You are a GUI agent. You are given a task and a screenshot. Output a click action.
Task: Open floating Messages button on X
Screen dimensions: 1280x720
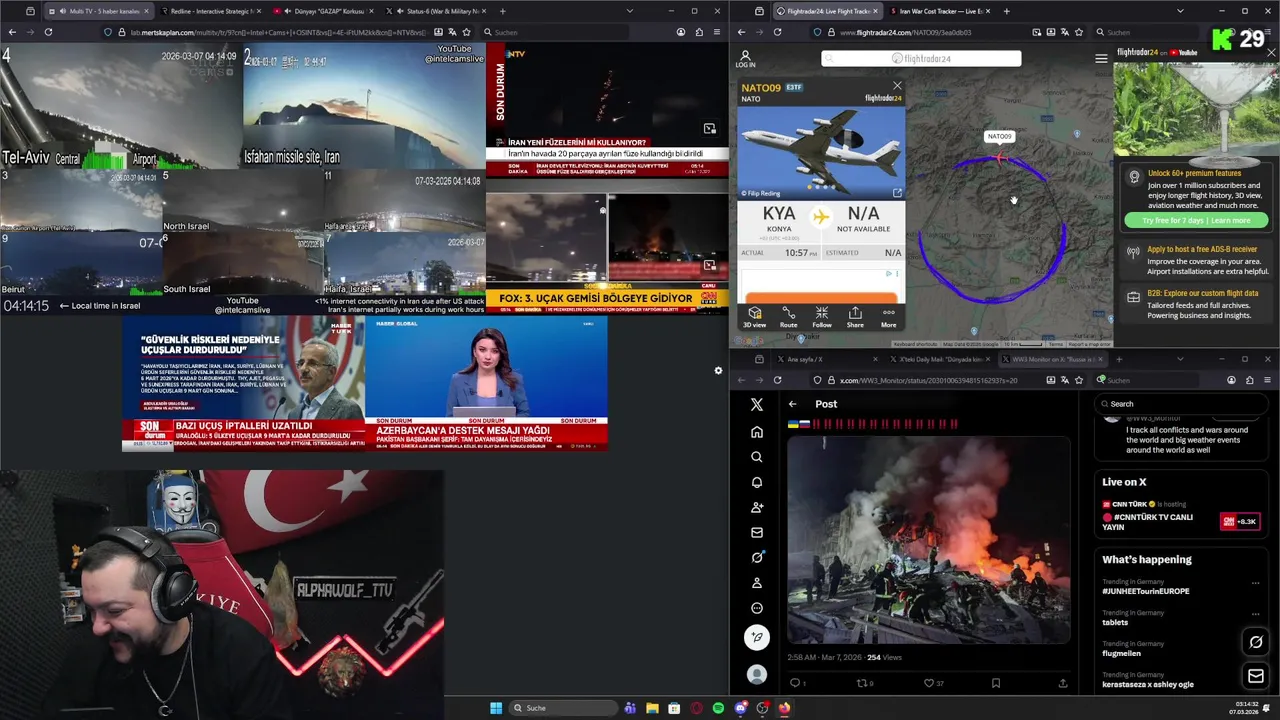click(x=1256, y=677)
